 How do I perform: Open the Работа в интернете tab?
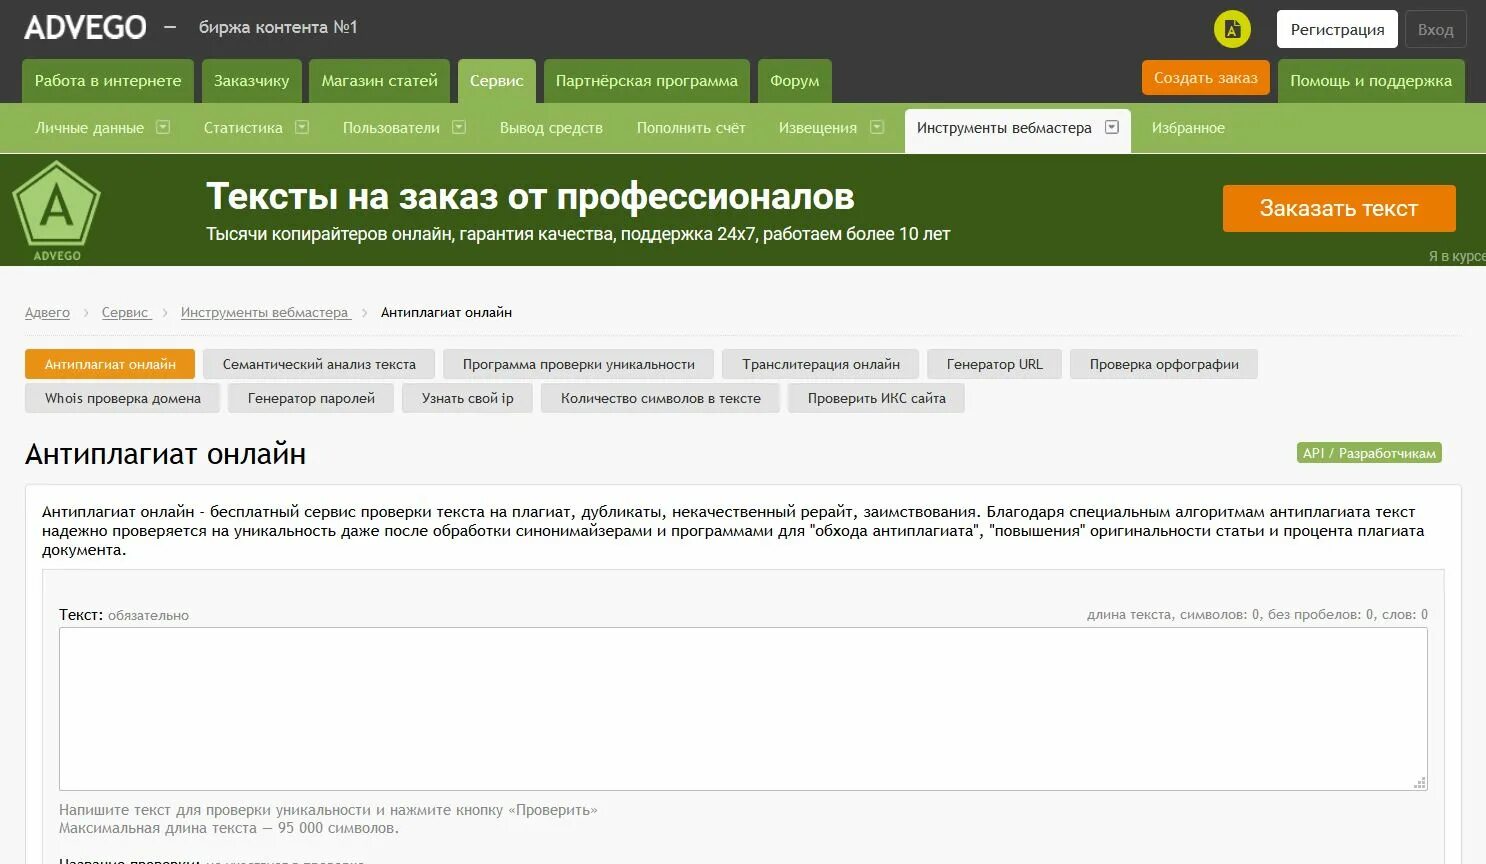click(108, 81)
